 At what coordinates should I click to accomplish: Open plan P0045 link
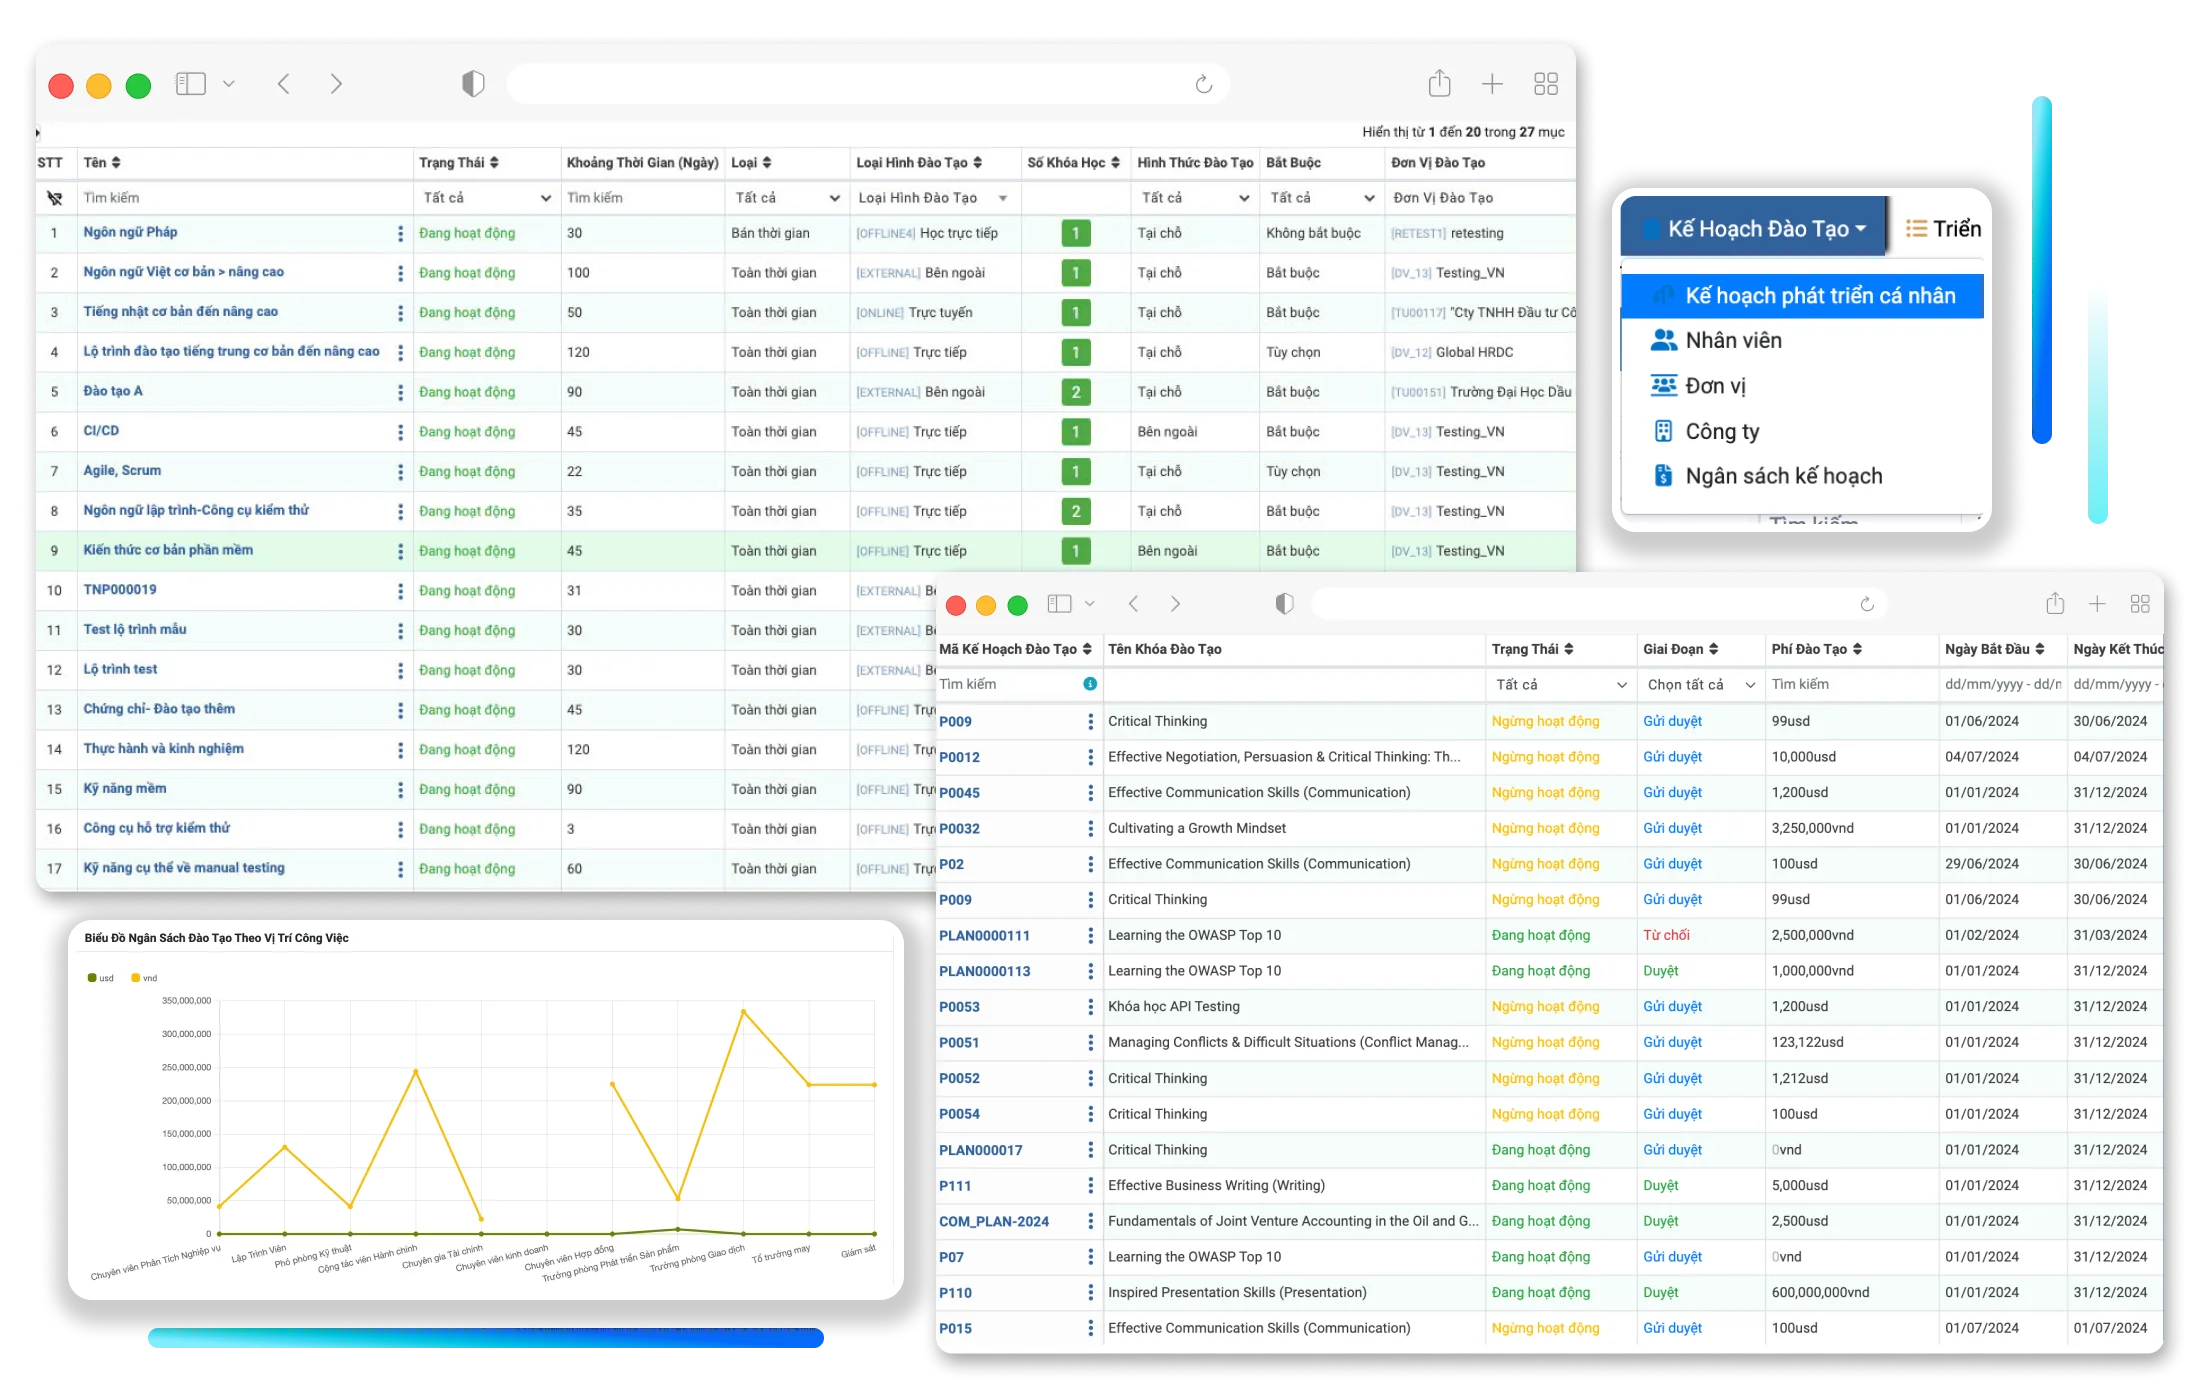click(x=959, y=793)
